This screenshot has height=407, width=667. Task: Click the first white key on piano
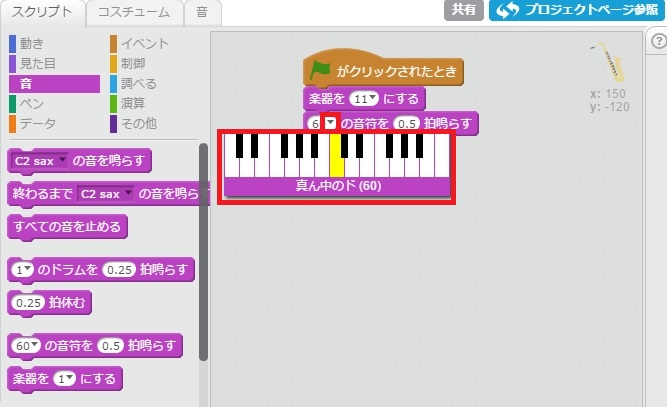(x=231, y=167)
